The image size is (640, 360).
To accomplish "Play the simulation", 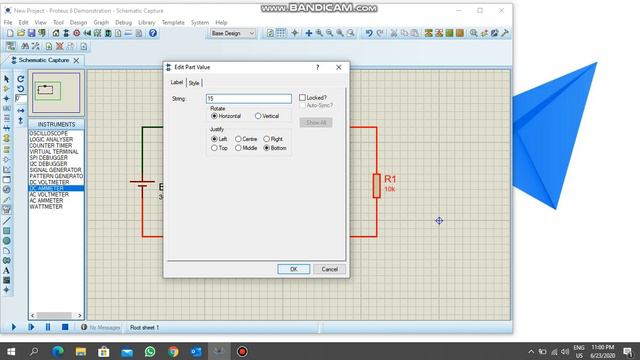I will (13, 327).
